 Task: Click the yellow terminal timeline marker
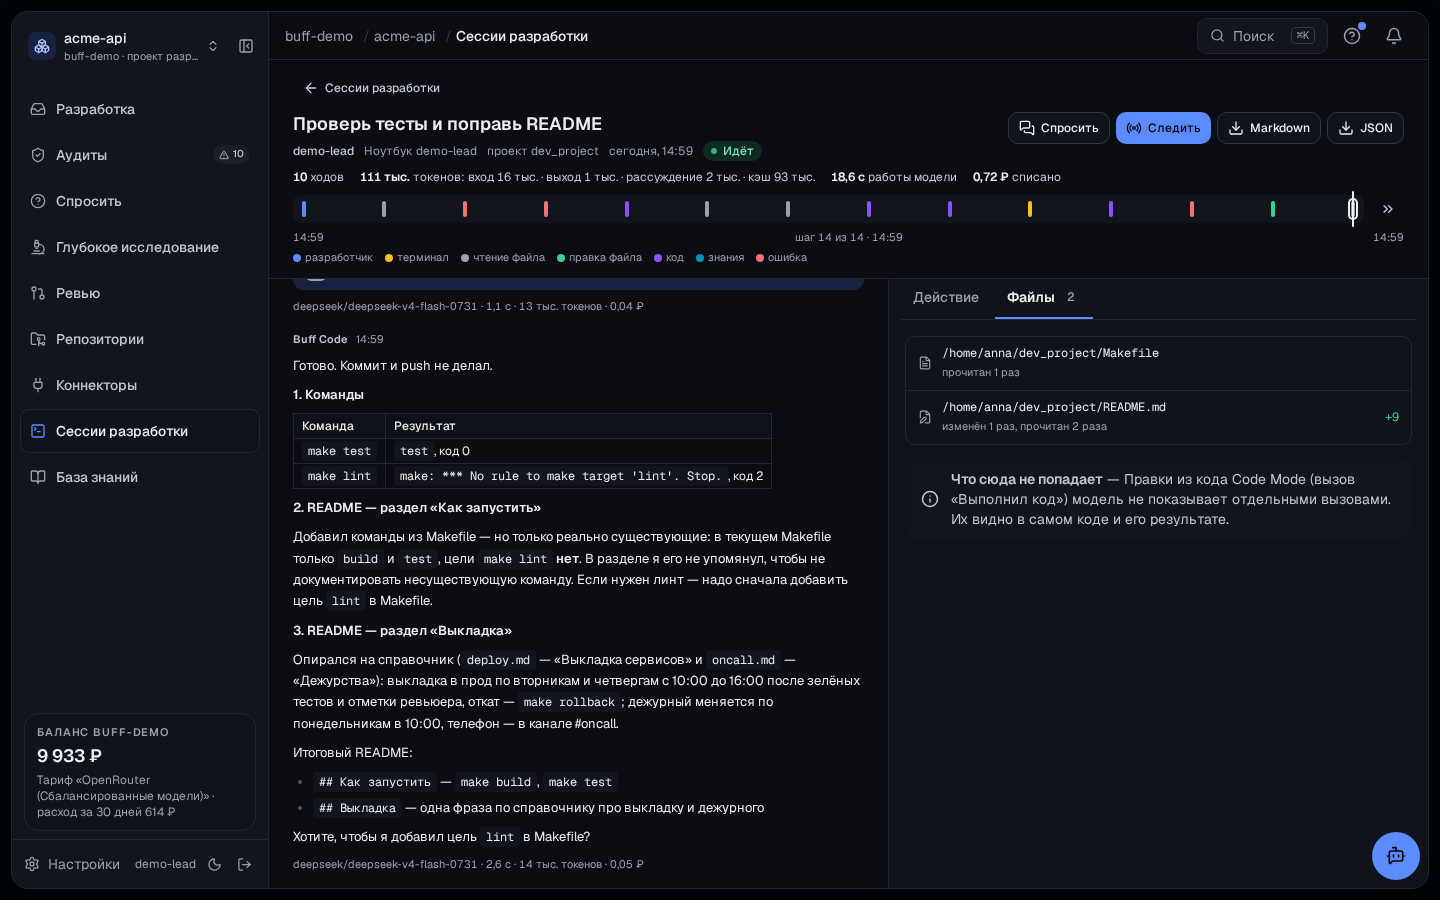(x=1030, y=209)
